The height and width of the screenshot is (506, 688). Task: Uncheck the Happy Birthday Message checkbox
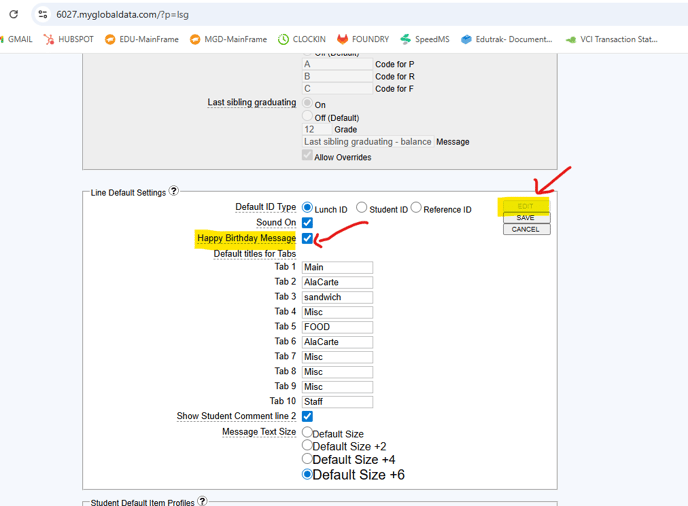tap(307, 238)
